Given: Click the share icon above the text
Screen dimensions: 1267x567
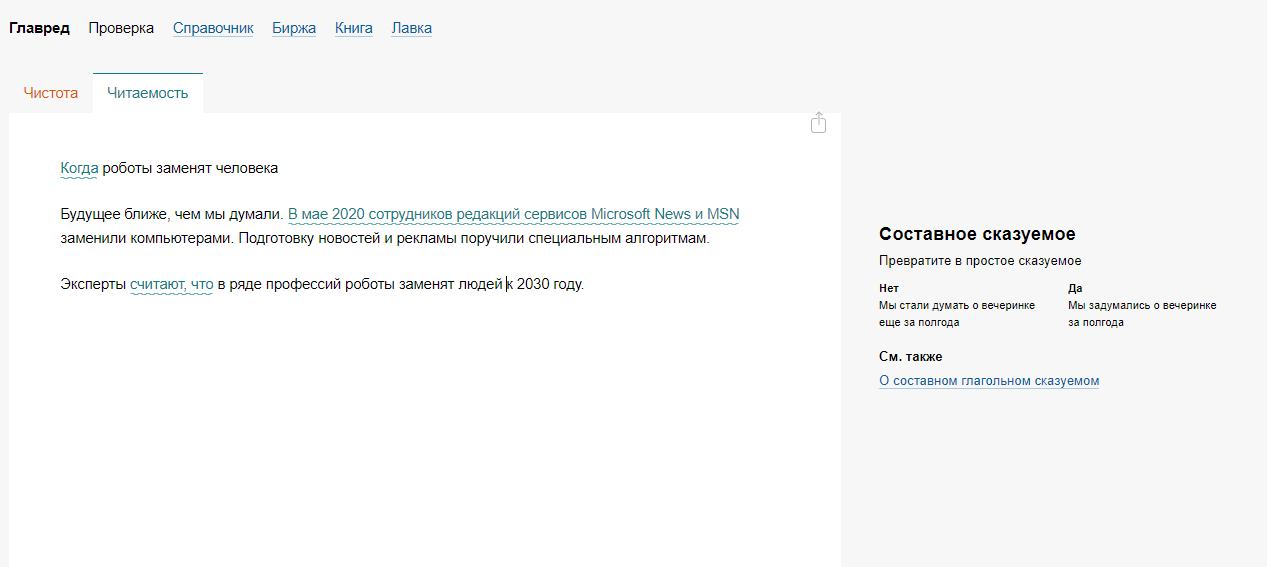Looking at the screenshot, I should coord(818,123).
